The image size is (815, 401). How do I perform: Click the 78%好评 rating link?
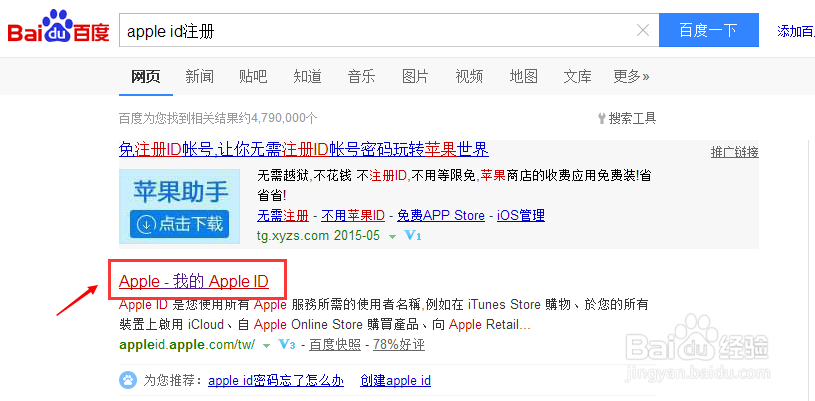(x=399, y=344)
